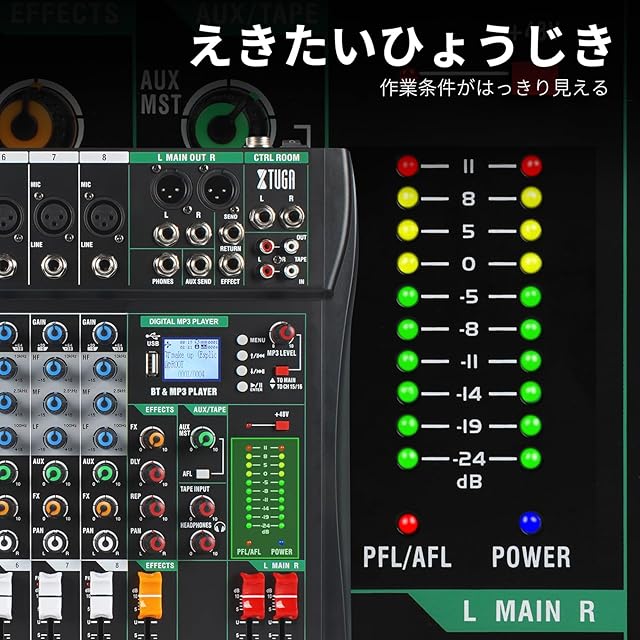
Task: Click the red PFL/AFL LED in enlarged meter
Action: [408, 524]
